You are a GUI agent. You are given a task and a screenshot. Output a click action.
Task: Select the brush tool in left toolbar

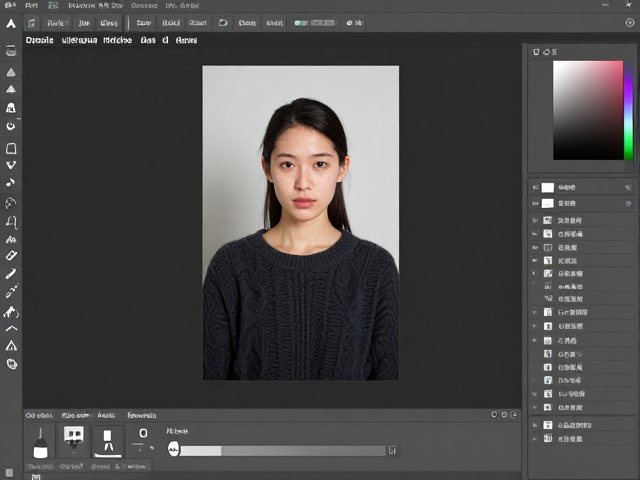(x=11, y=273)
